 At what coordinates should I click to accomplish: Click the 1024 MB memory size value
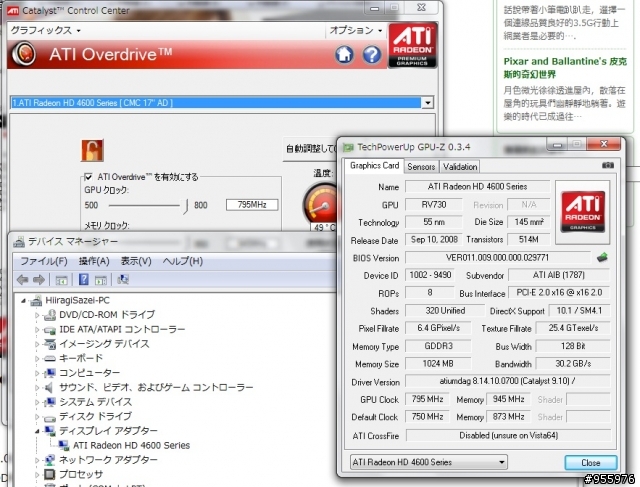(x=438, y=364)
